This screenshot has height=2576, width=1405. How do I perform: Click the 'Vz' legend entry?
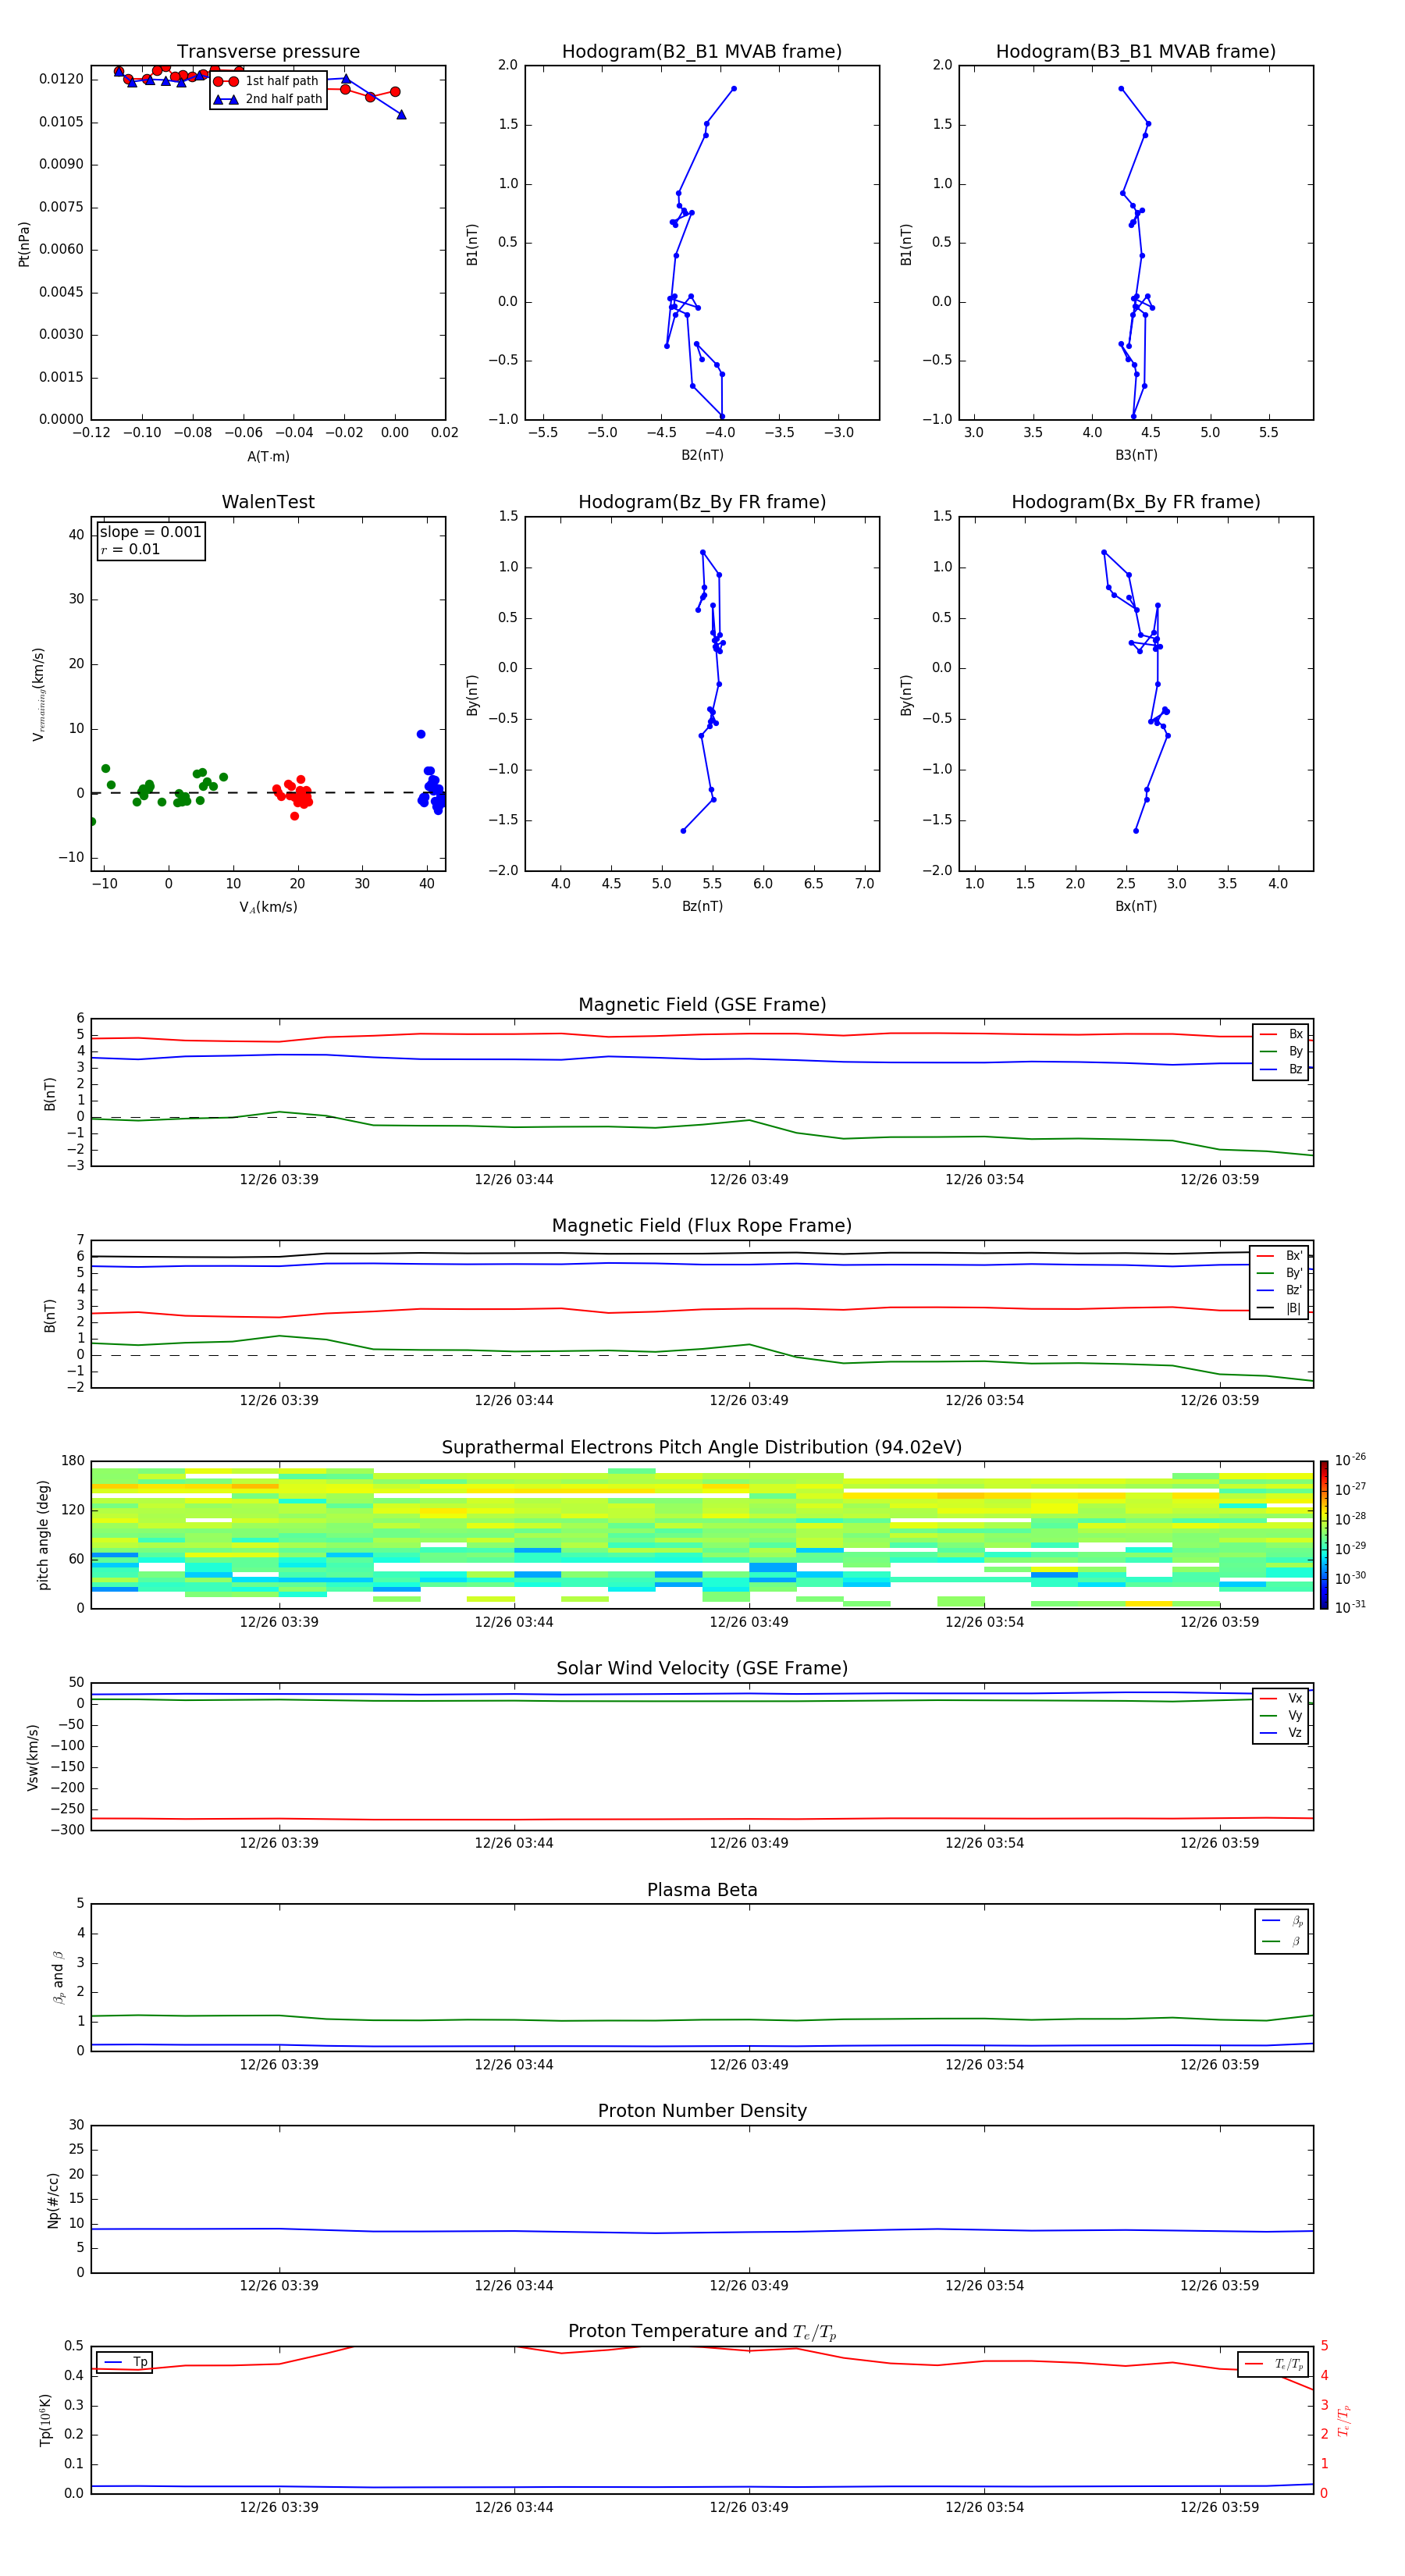pyautogui.click(x=1282, y=1733)
